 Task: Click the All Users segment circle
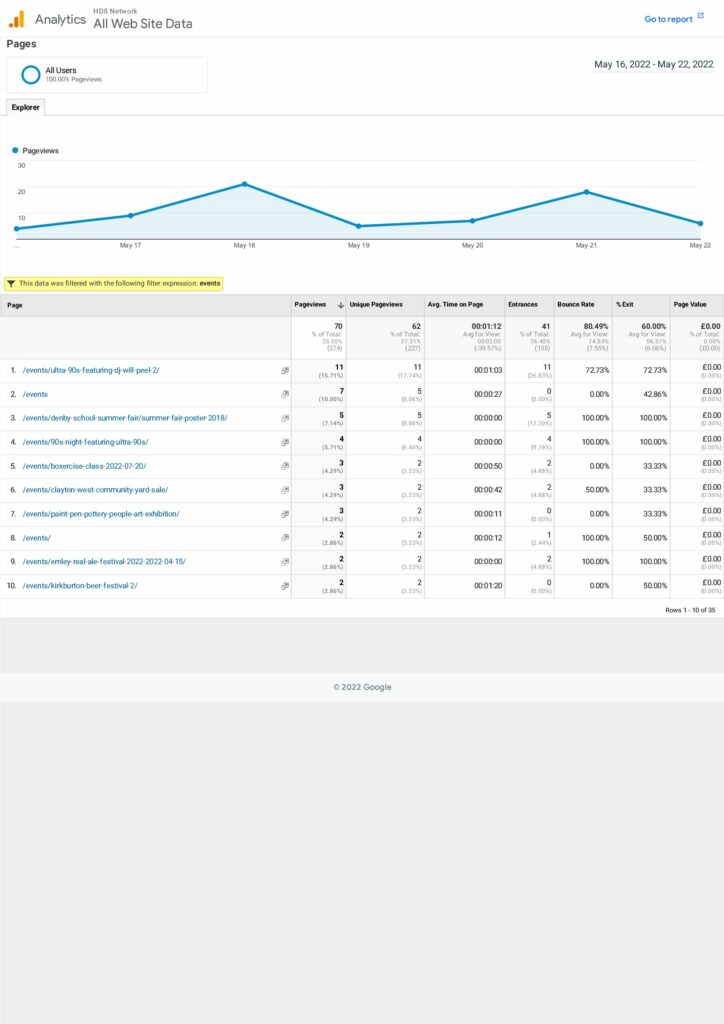[x=31, y=75]
